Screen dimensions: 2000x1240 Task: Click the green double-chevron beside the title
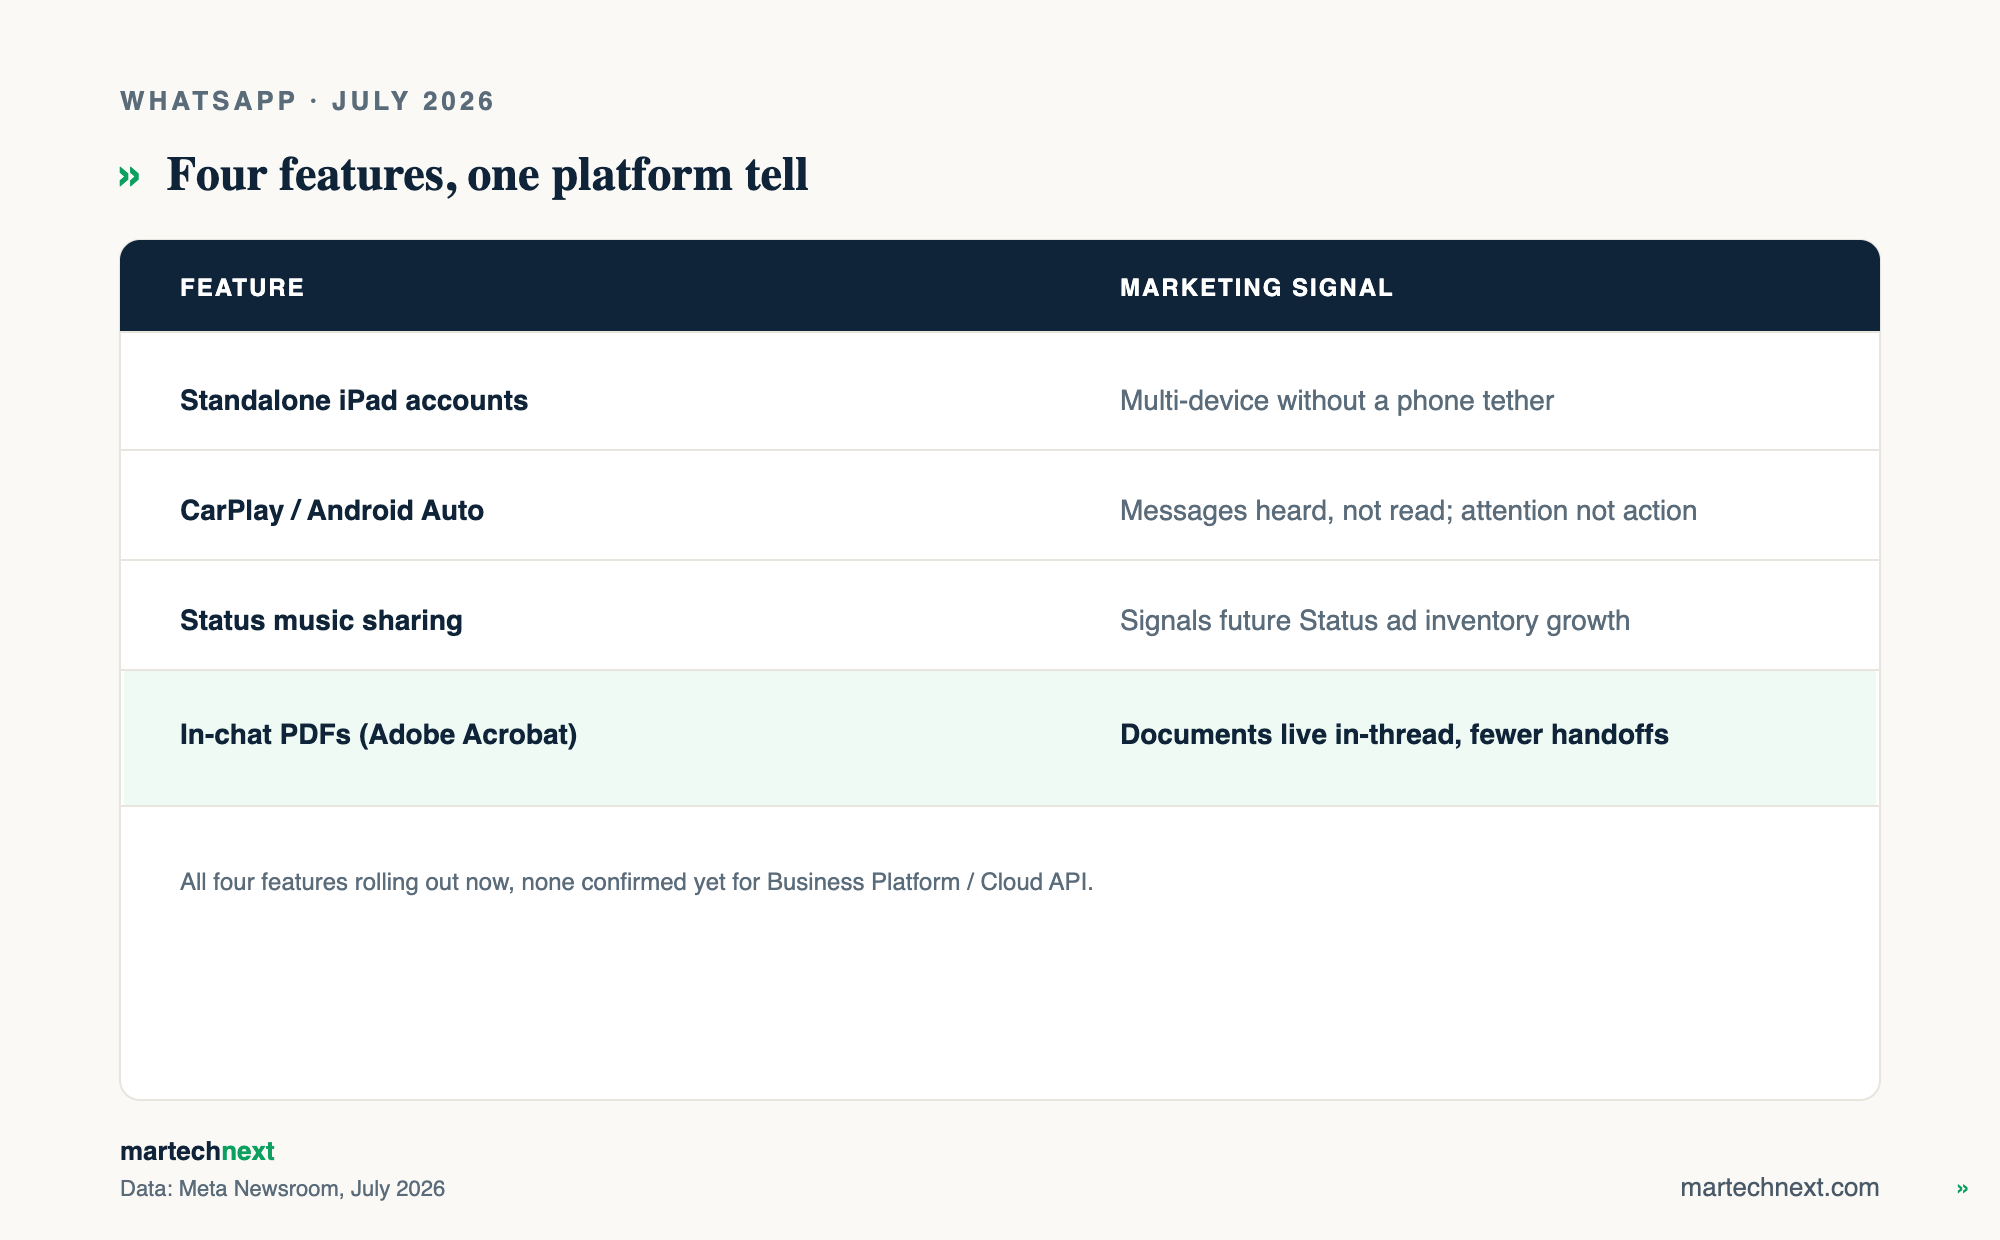click(129, 177)
